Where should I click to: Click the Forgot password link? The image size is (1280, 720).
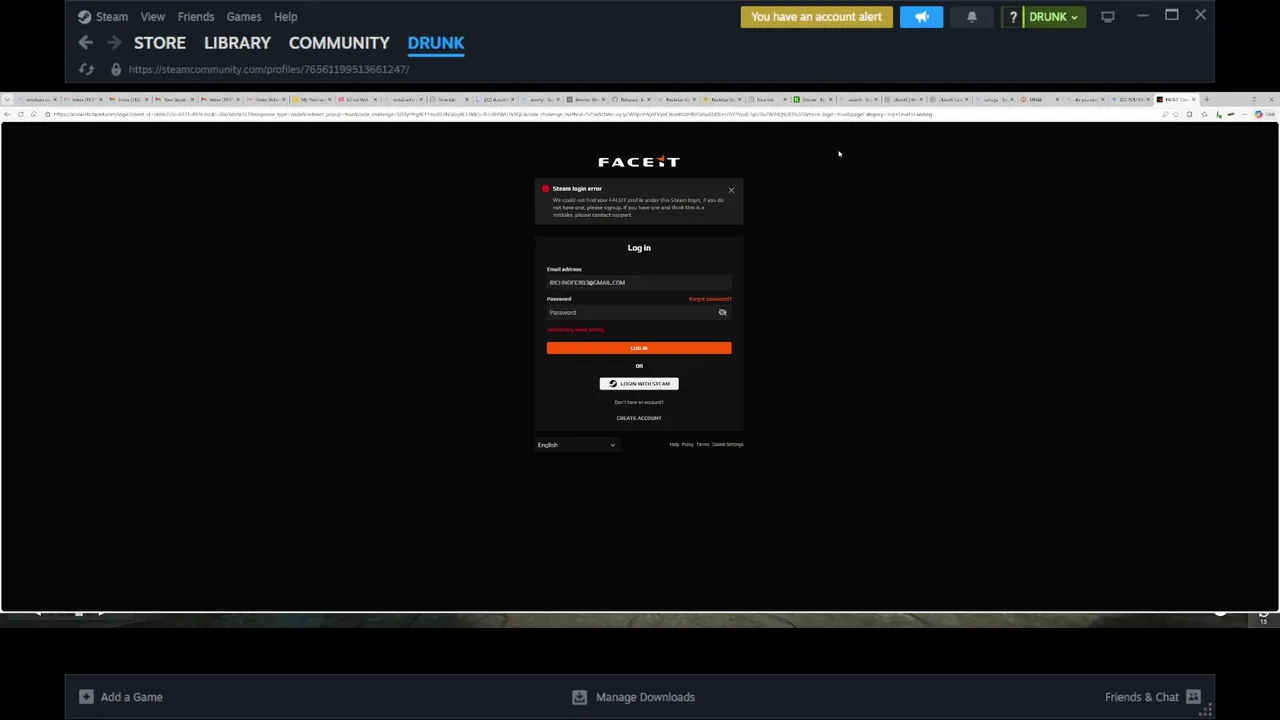click(x=710, y=299)
